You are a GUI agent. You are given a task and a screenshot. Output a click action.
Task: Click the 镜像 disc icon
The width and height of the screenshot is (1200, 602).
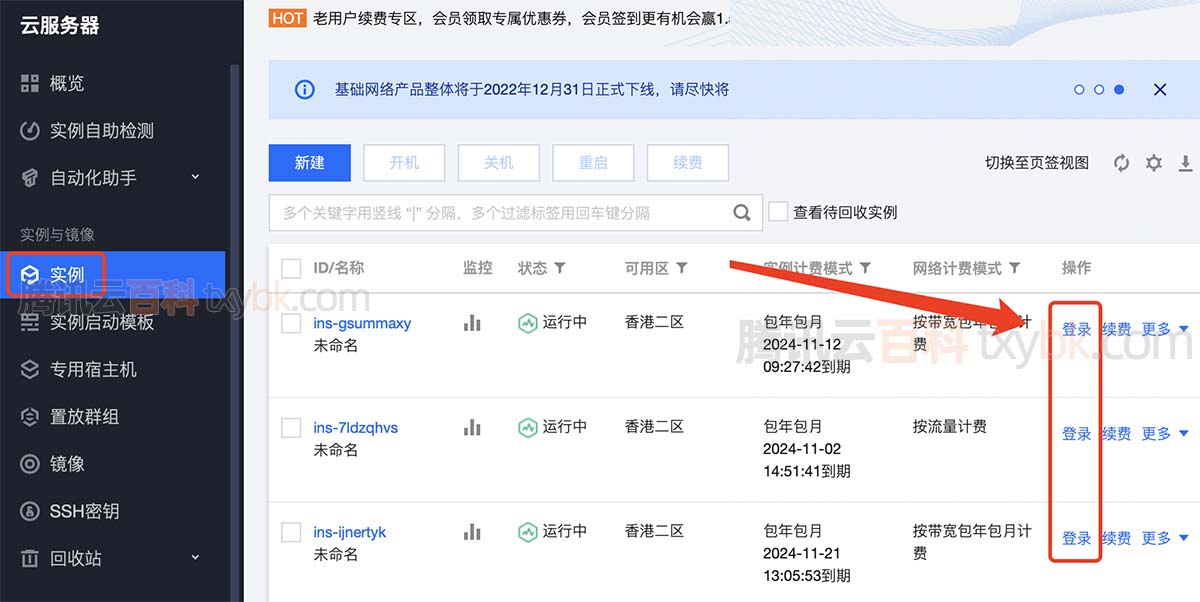[x=30, y=464]
